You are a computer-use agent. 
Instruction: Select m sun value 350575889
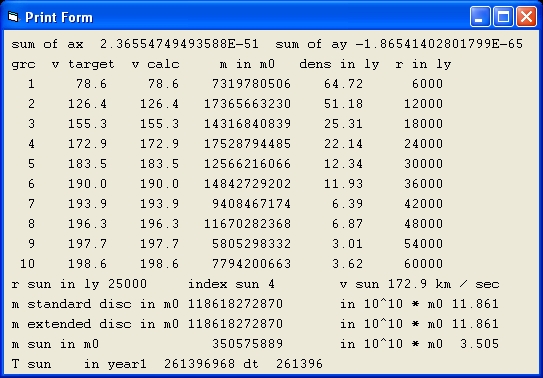click(x=248, y=344)
